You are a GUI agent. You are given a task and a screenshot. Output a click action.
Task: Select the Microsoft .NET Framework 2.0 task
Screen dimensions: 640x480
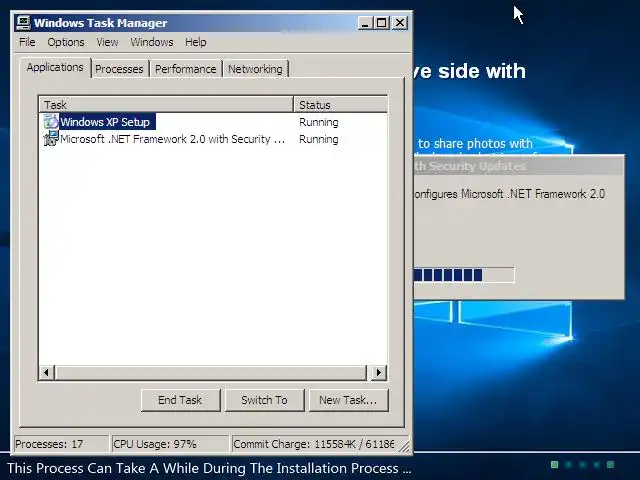click(213, 139)
